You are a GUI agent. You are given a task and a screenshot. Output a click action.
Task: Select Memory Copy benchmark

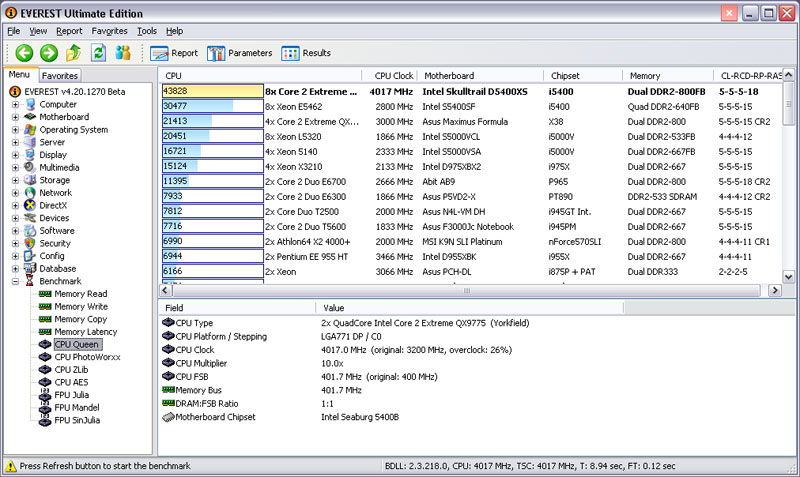81,319
